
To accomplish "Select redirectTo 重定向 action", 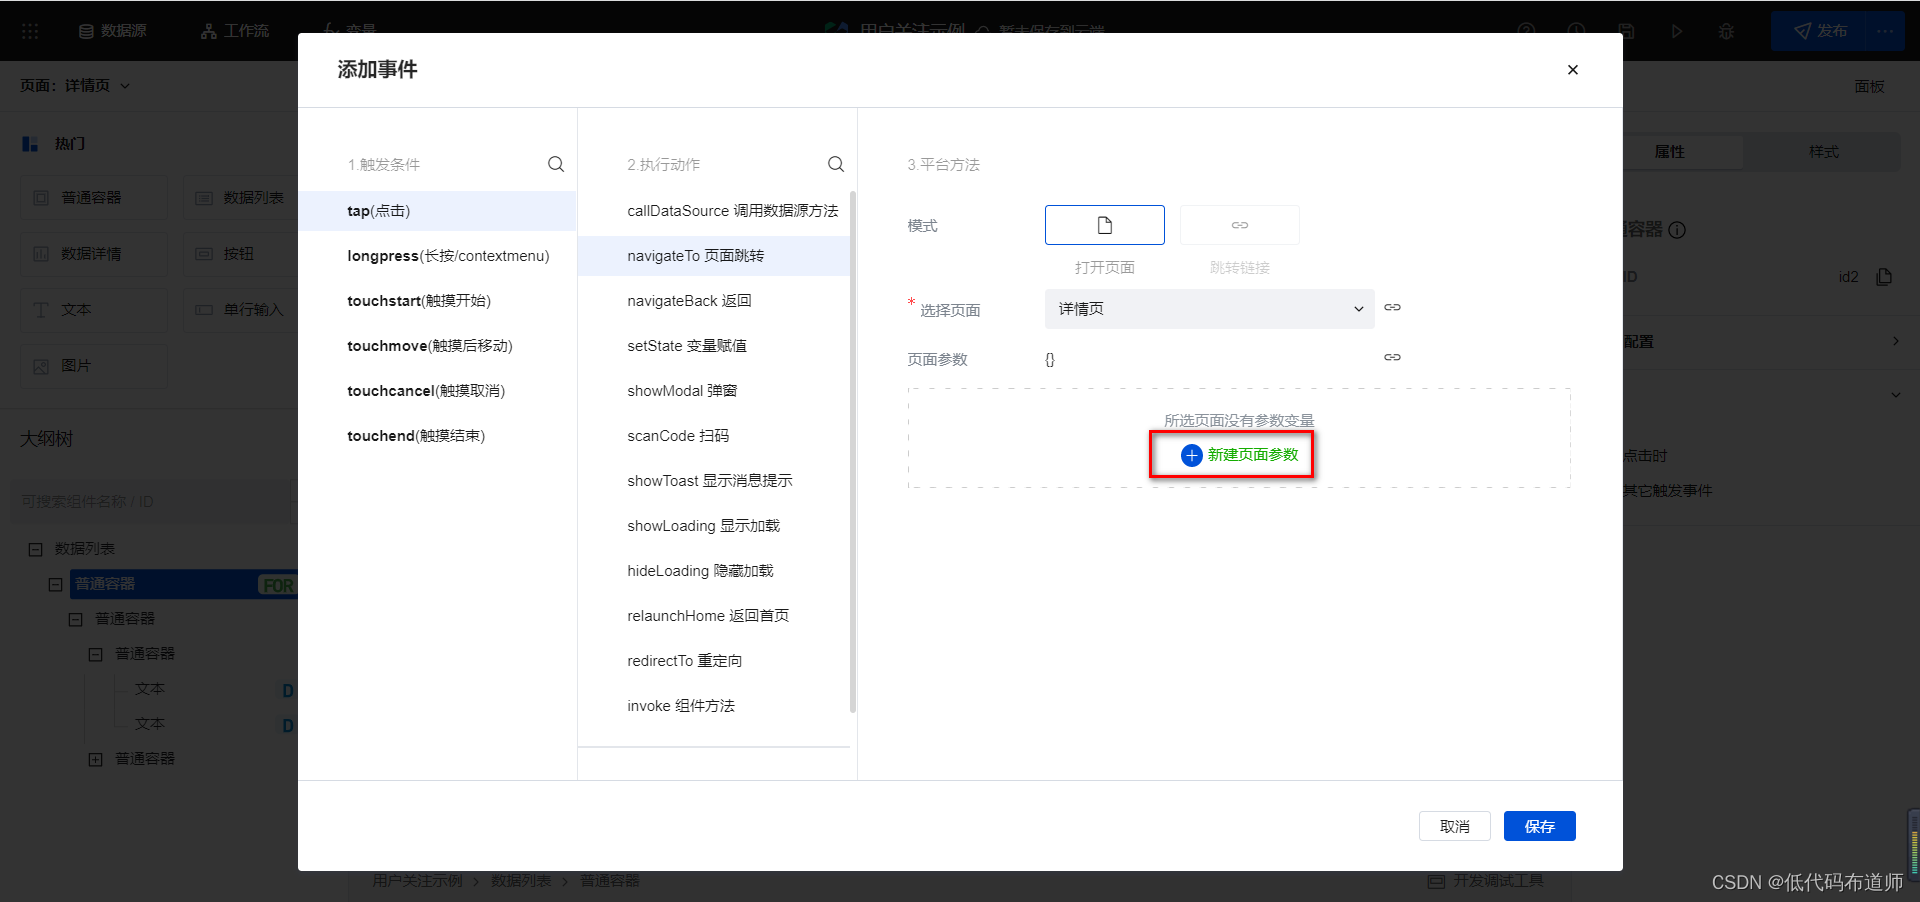I will (x=714, y=661).
